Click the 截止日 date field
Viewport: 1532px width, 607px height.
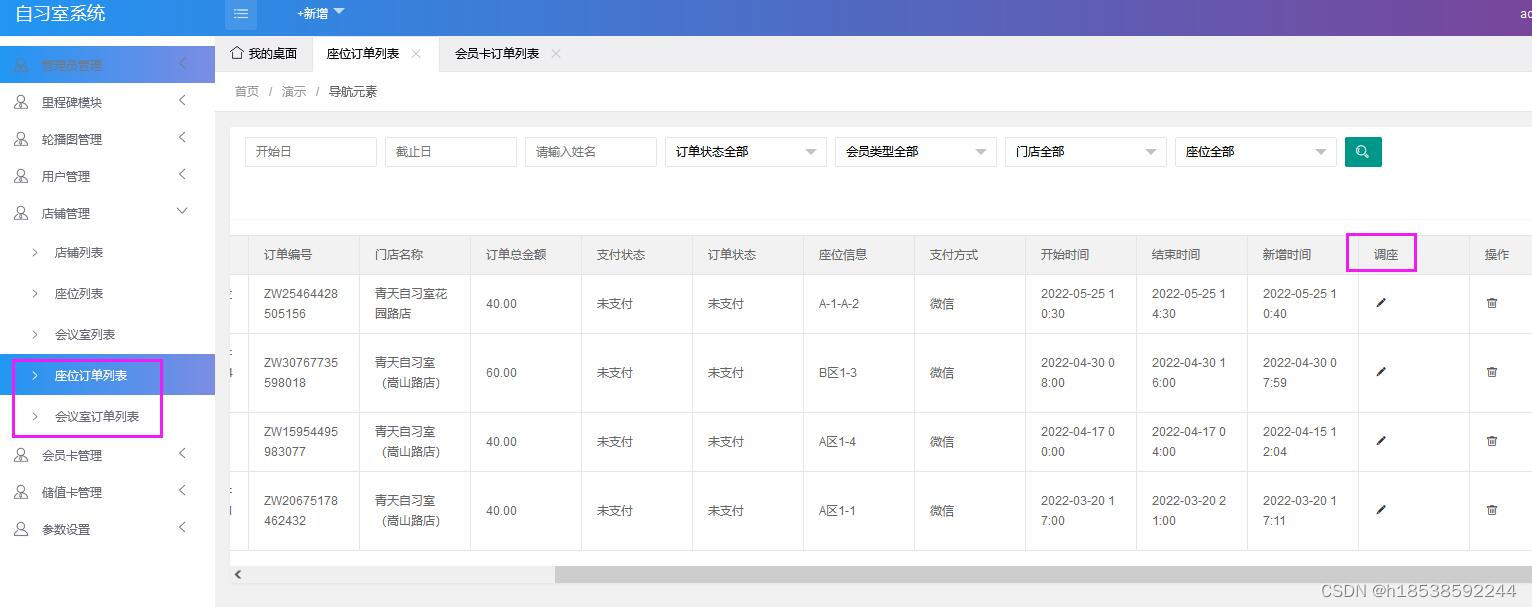pyautogui.click(x=451, y=152)
